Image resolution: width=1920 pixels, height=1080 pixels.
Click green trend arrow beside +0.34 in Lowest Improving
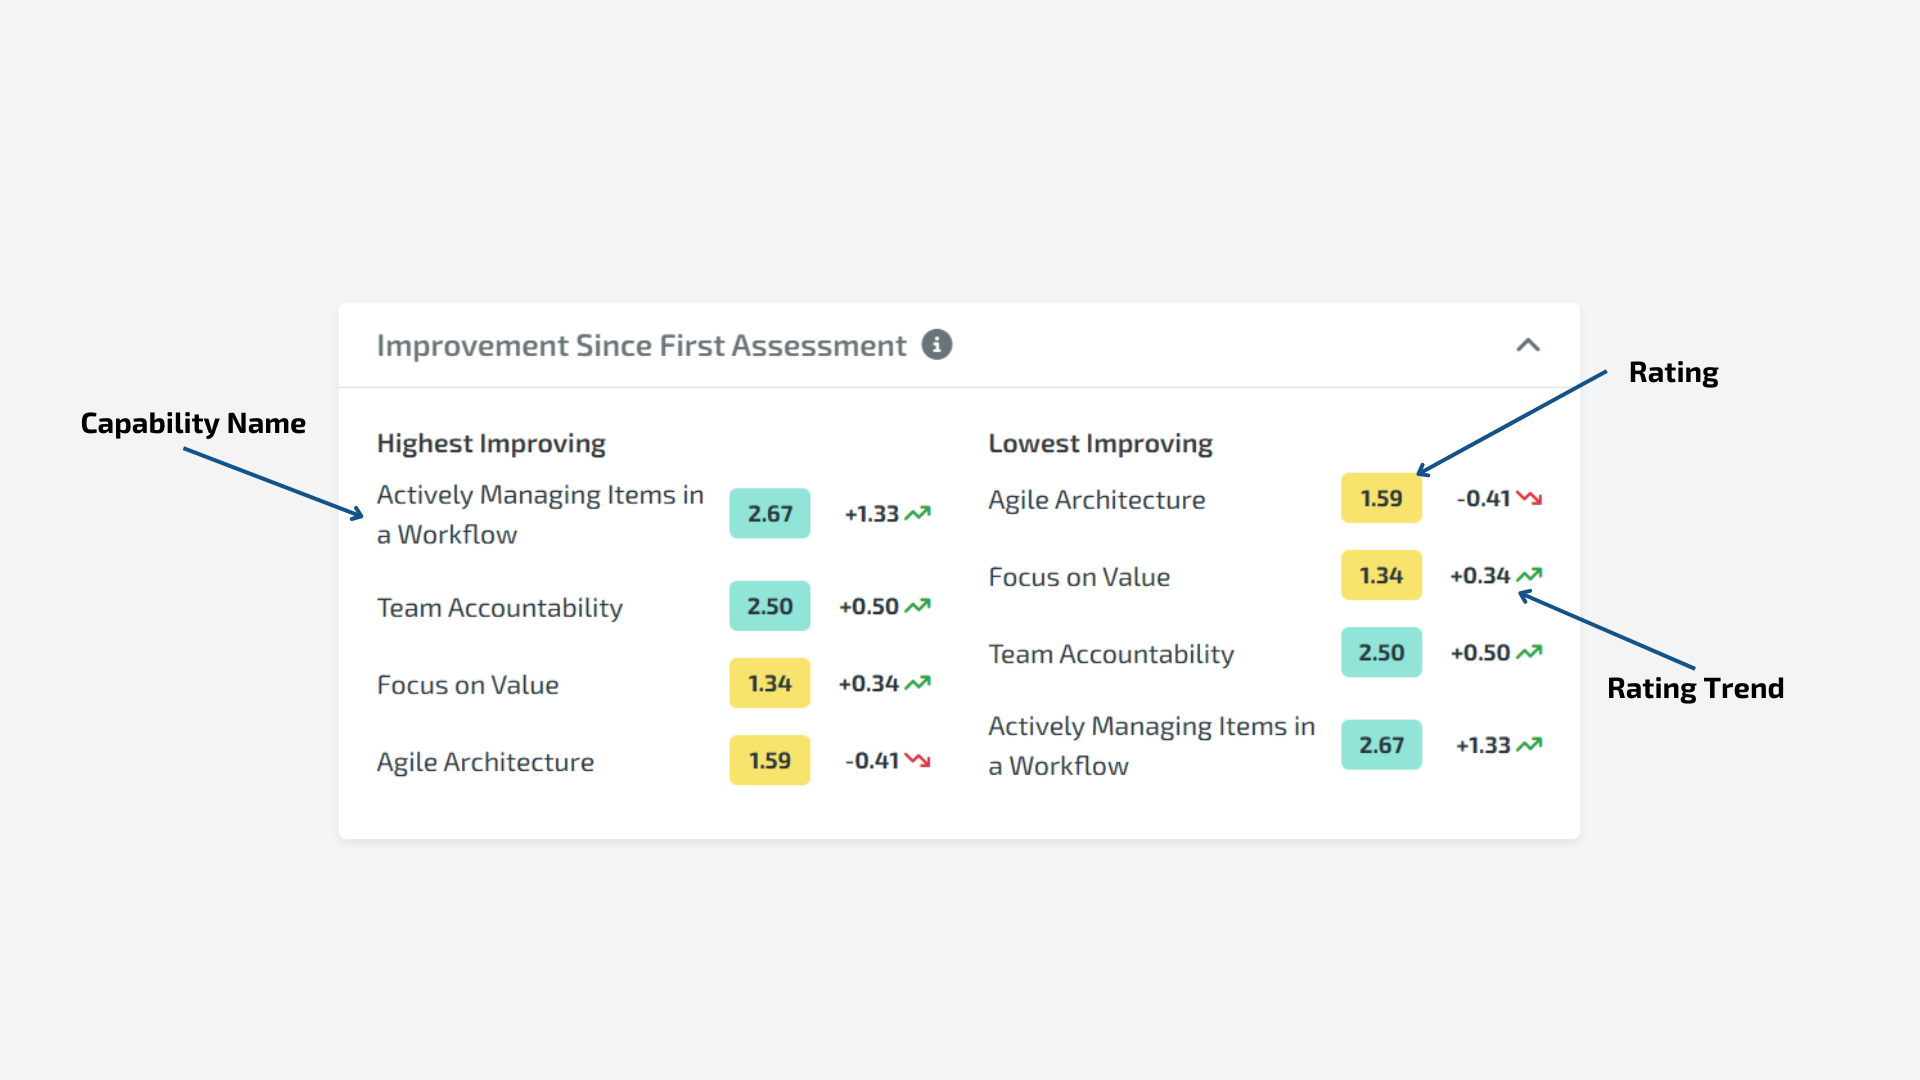(1529, 575)
